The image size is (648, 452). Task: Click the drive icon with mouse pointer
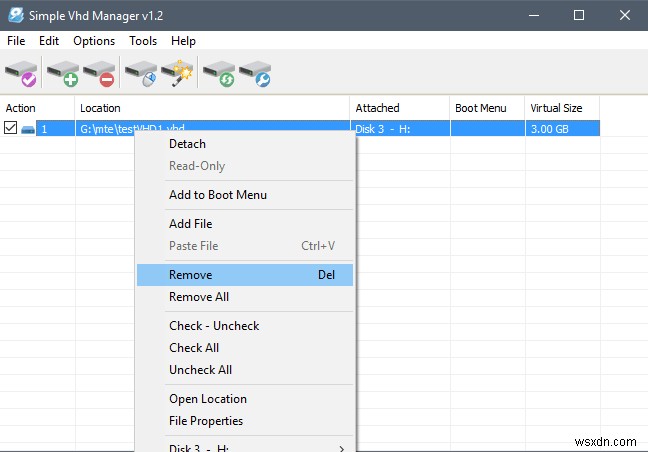coord(141,73)
